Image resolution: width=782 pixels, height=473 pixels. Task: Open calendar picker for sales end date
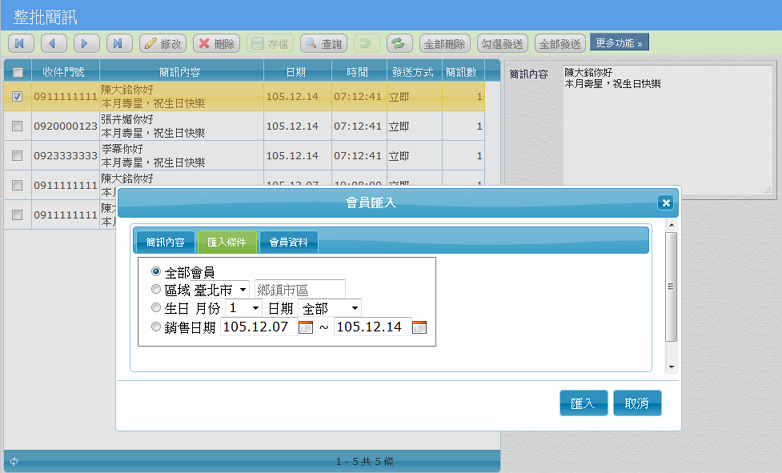pos(420,327)
